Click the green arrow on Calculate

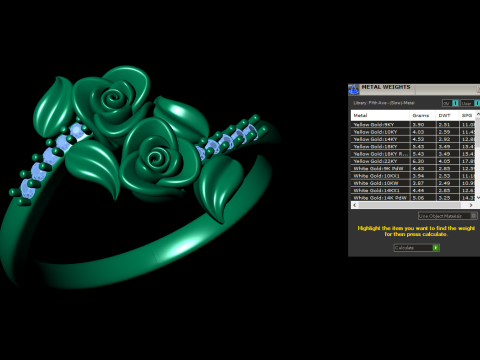(435, 248)
